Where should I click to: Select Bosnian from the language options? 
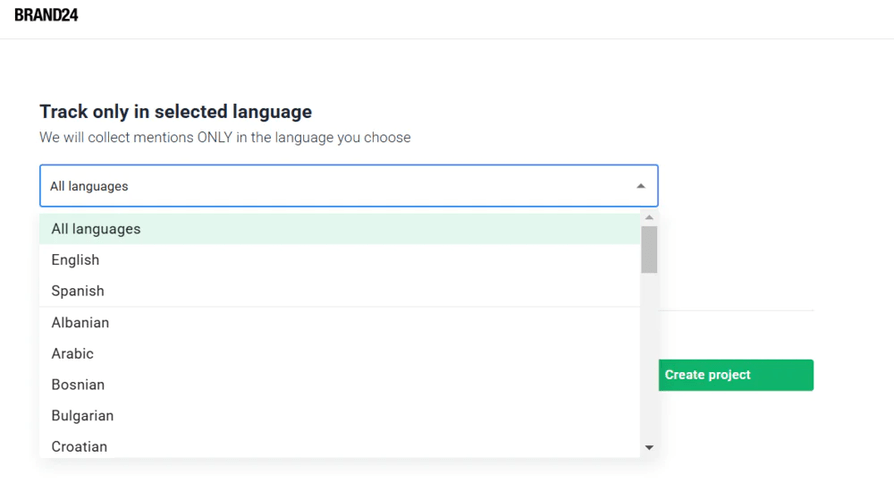pos(78,385)
